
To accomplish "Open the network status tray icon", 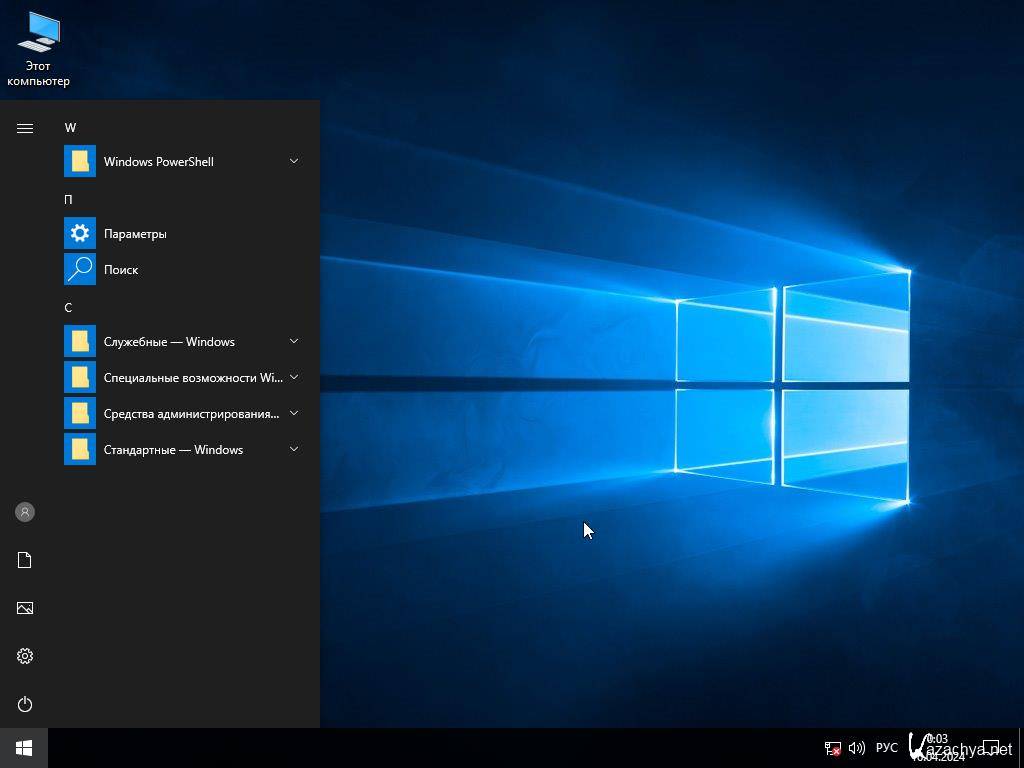I will 832,748.
